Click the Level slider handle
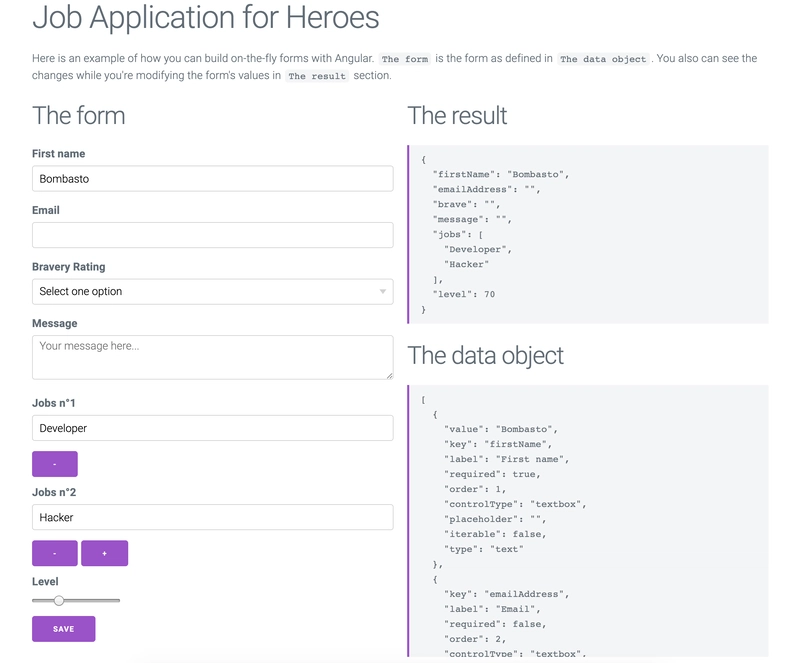The height and width of the screenshot is (663, 800). click(59, 601)
